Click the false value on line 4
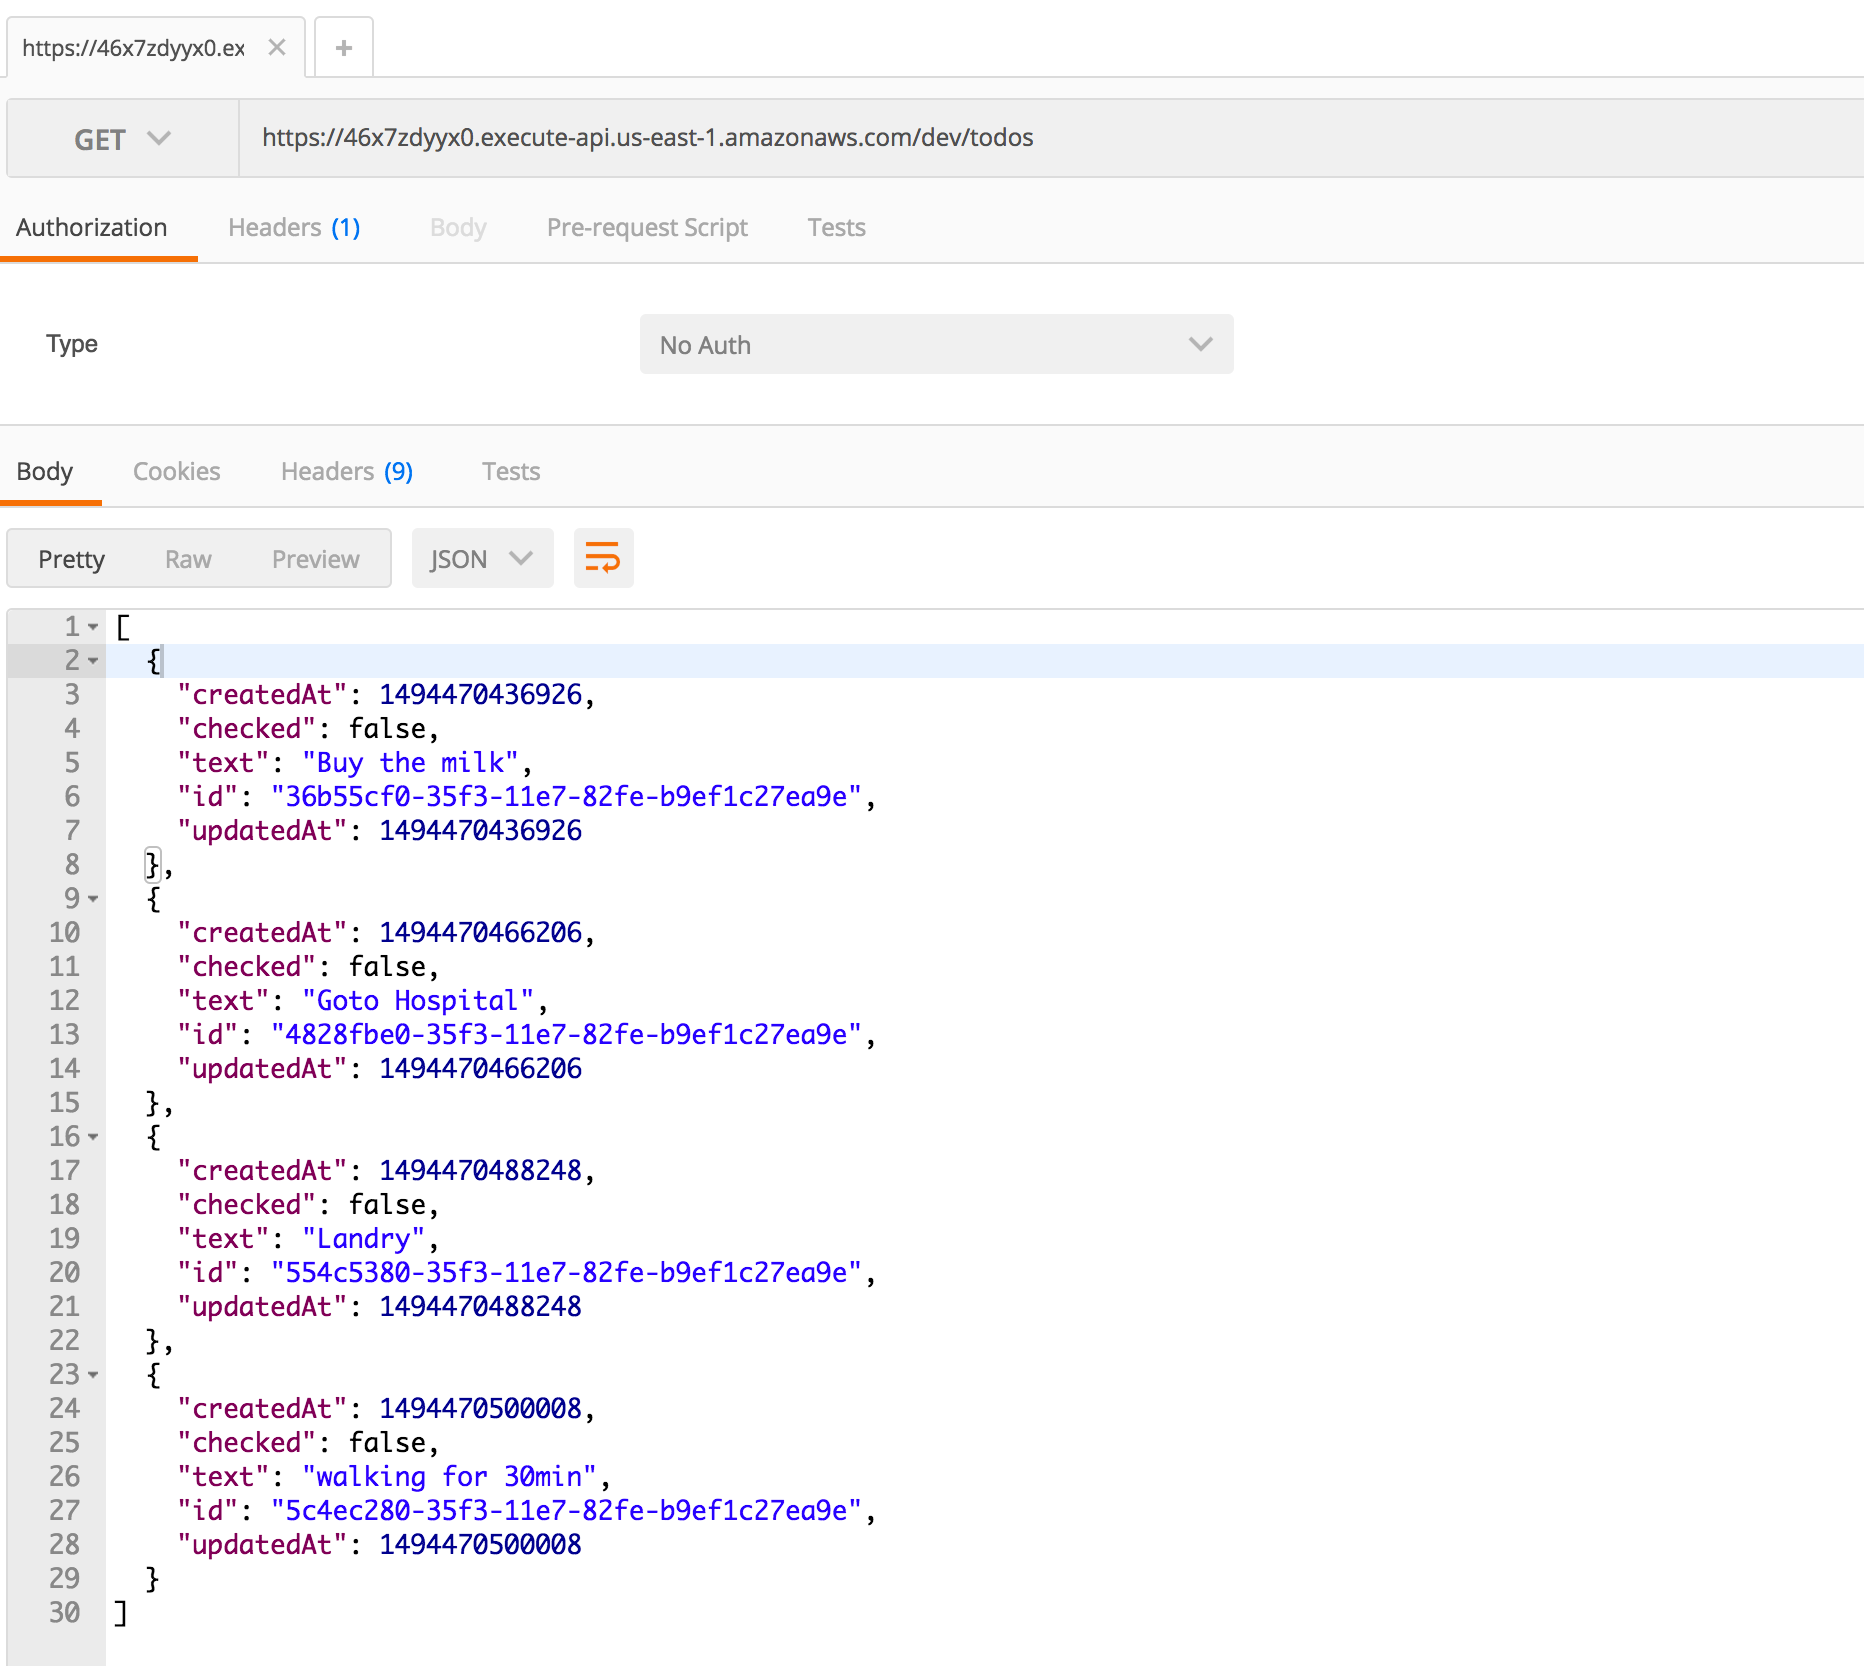The image size is (1864, 1666). point(387,729)
